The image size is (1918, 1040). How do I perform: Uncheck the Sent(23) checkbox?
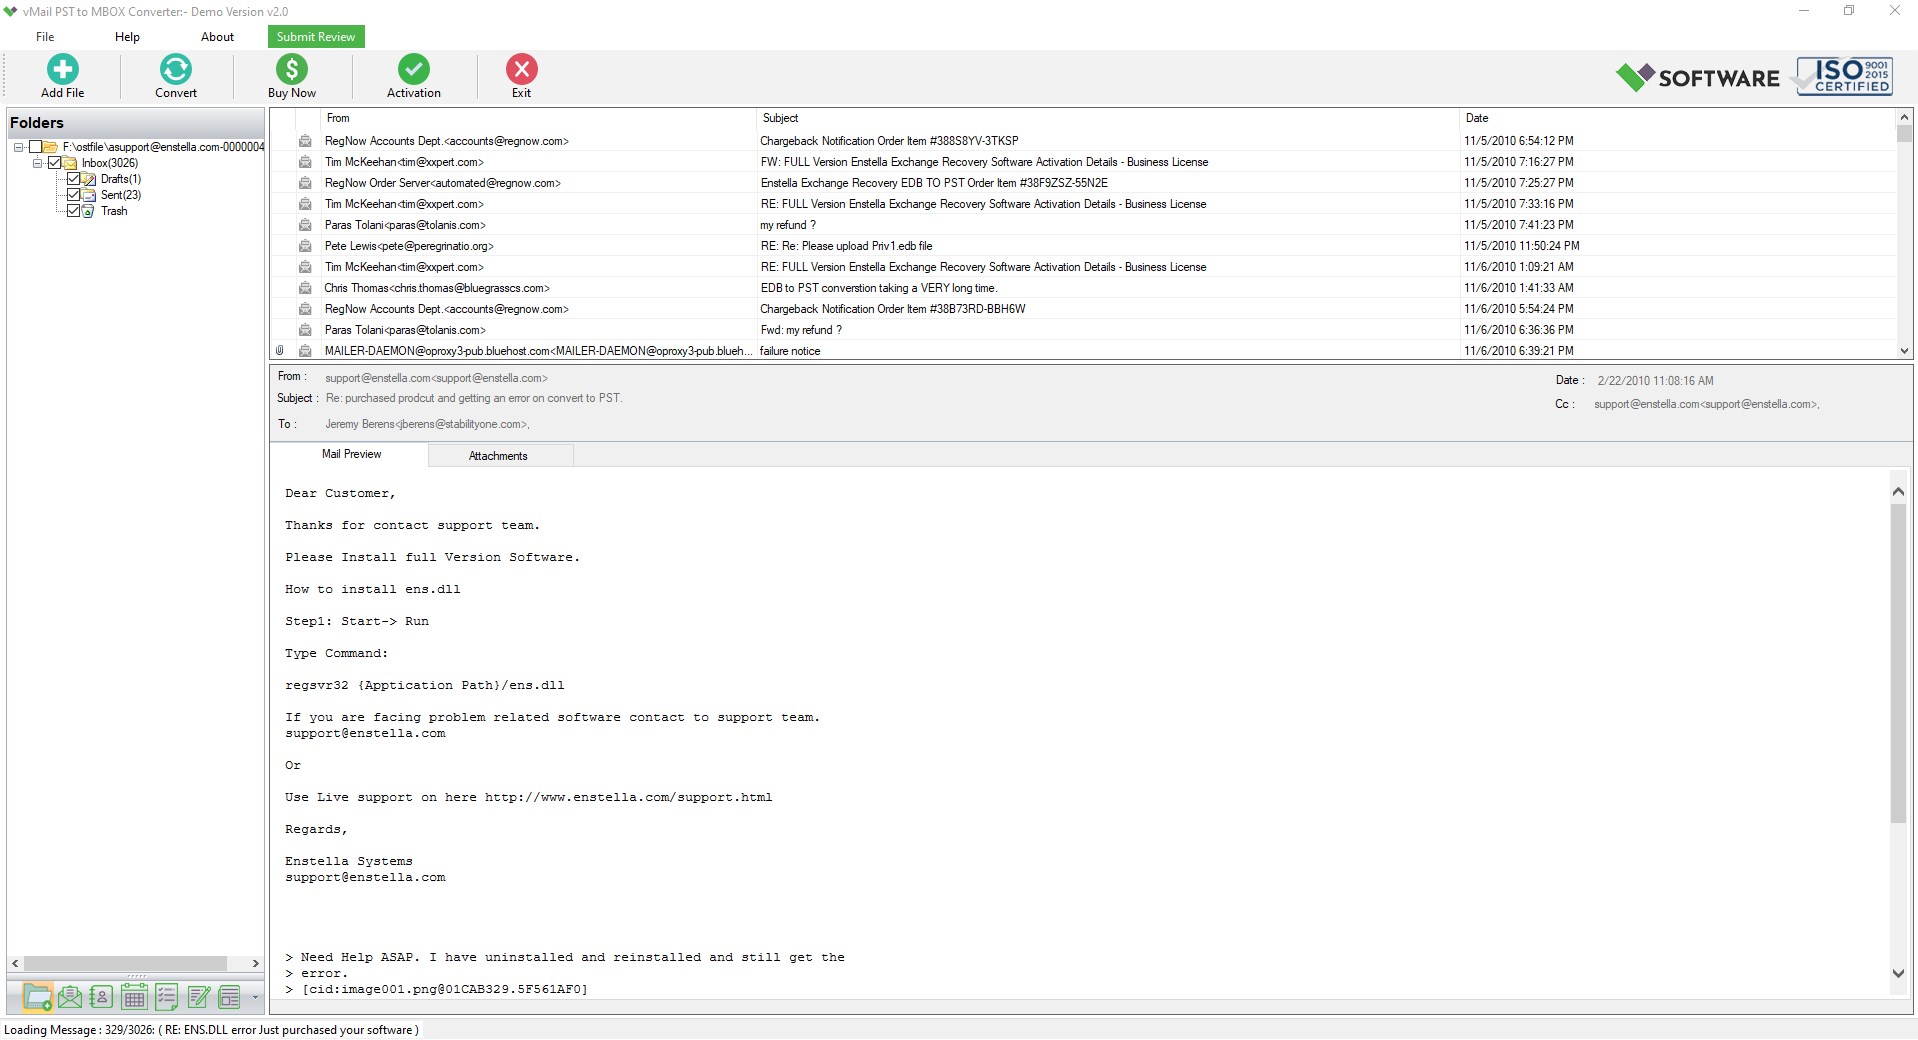(73, 195)
